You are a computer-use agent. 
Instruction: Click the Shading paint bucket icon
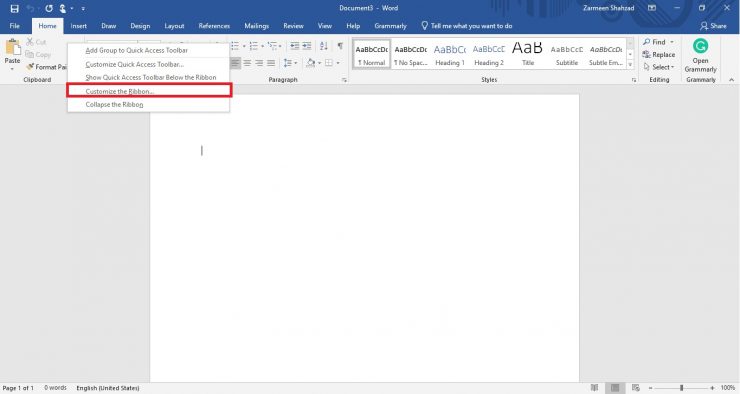click(x=310, y=63)
